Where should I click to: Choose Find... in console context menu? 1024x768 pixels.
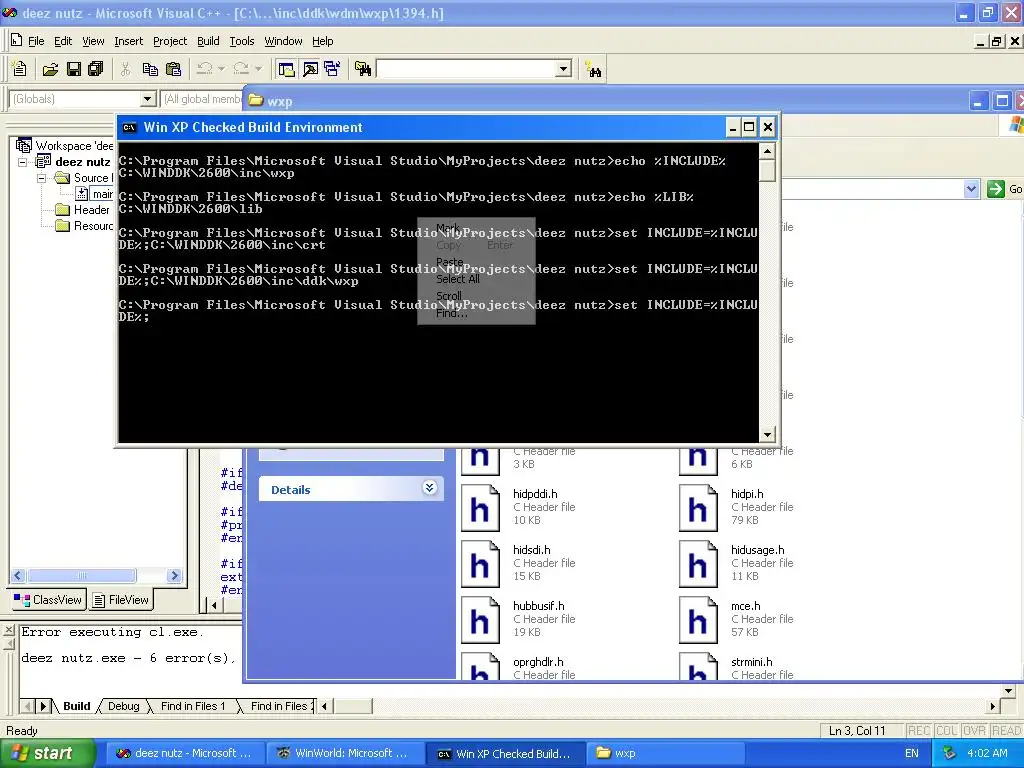451,313
